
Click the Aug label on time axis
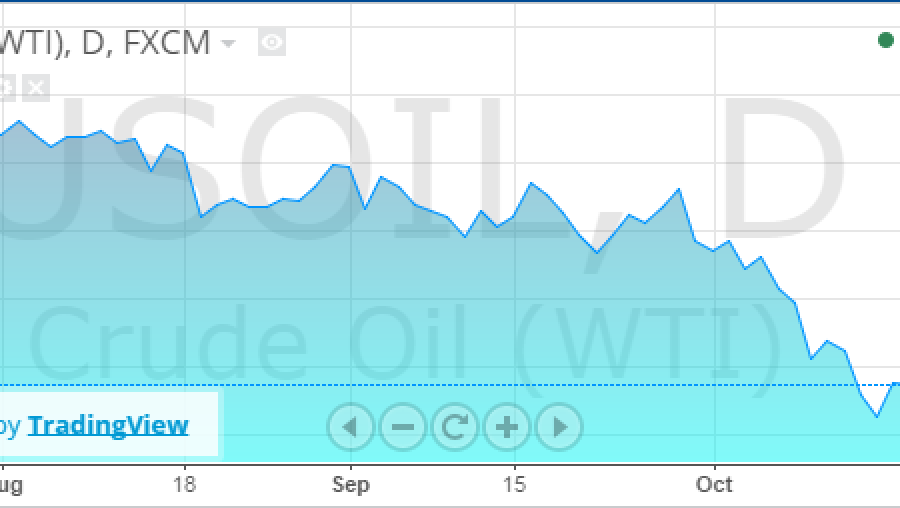(11, 486)
